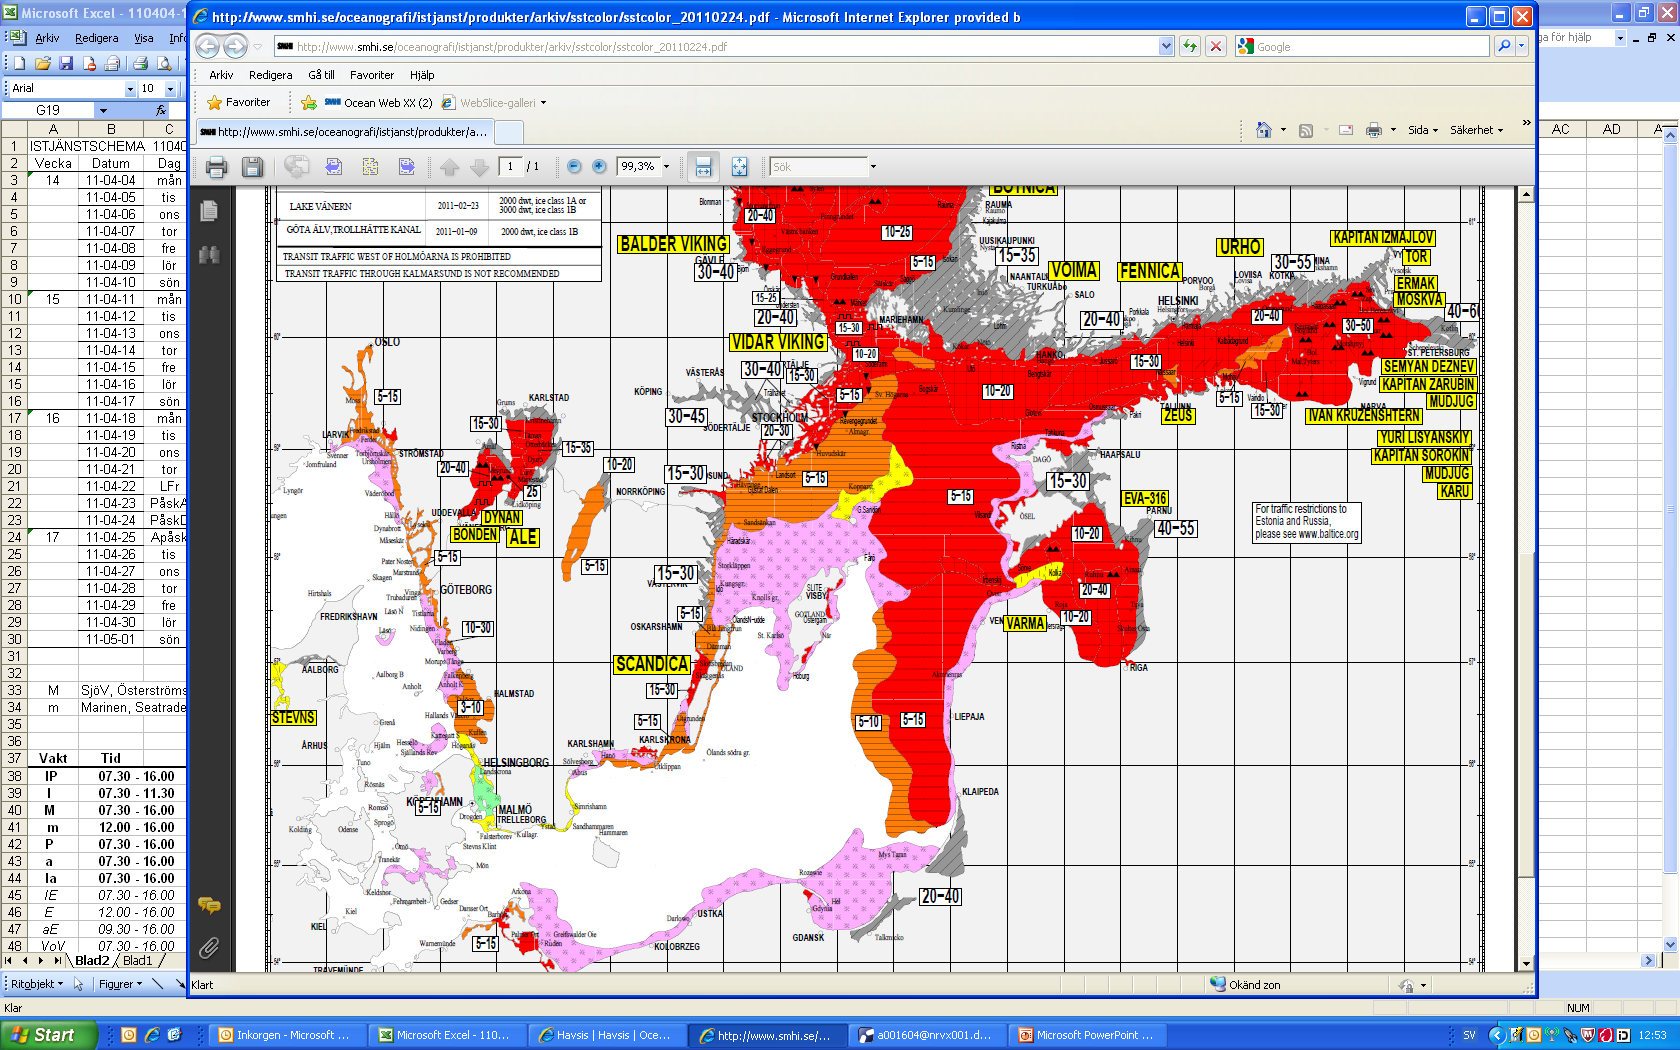Switch to Inkorgen Microsoft taskbar button
The height and width of the screenshot is (1050, 1680).
[x=285, y=1035]
